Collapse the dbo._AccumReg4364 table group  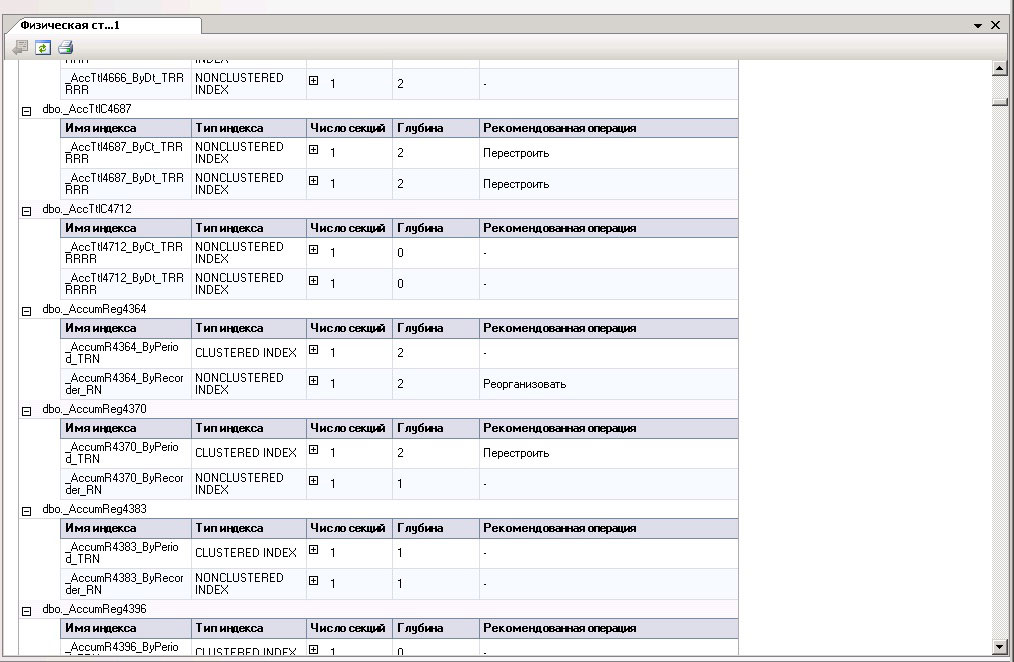27,311
